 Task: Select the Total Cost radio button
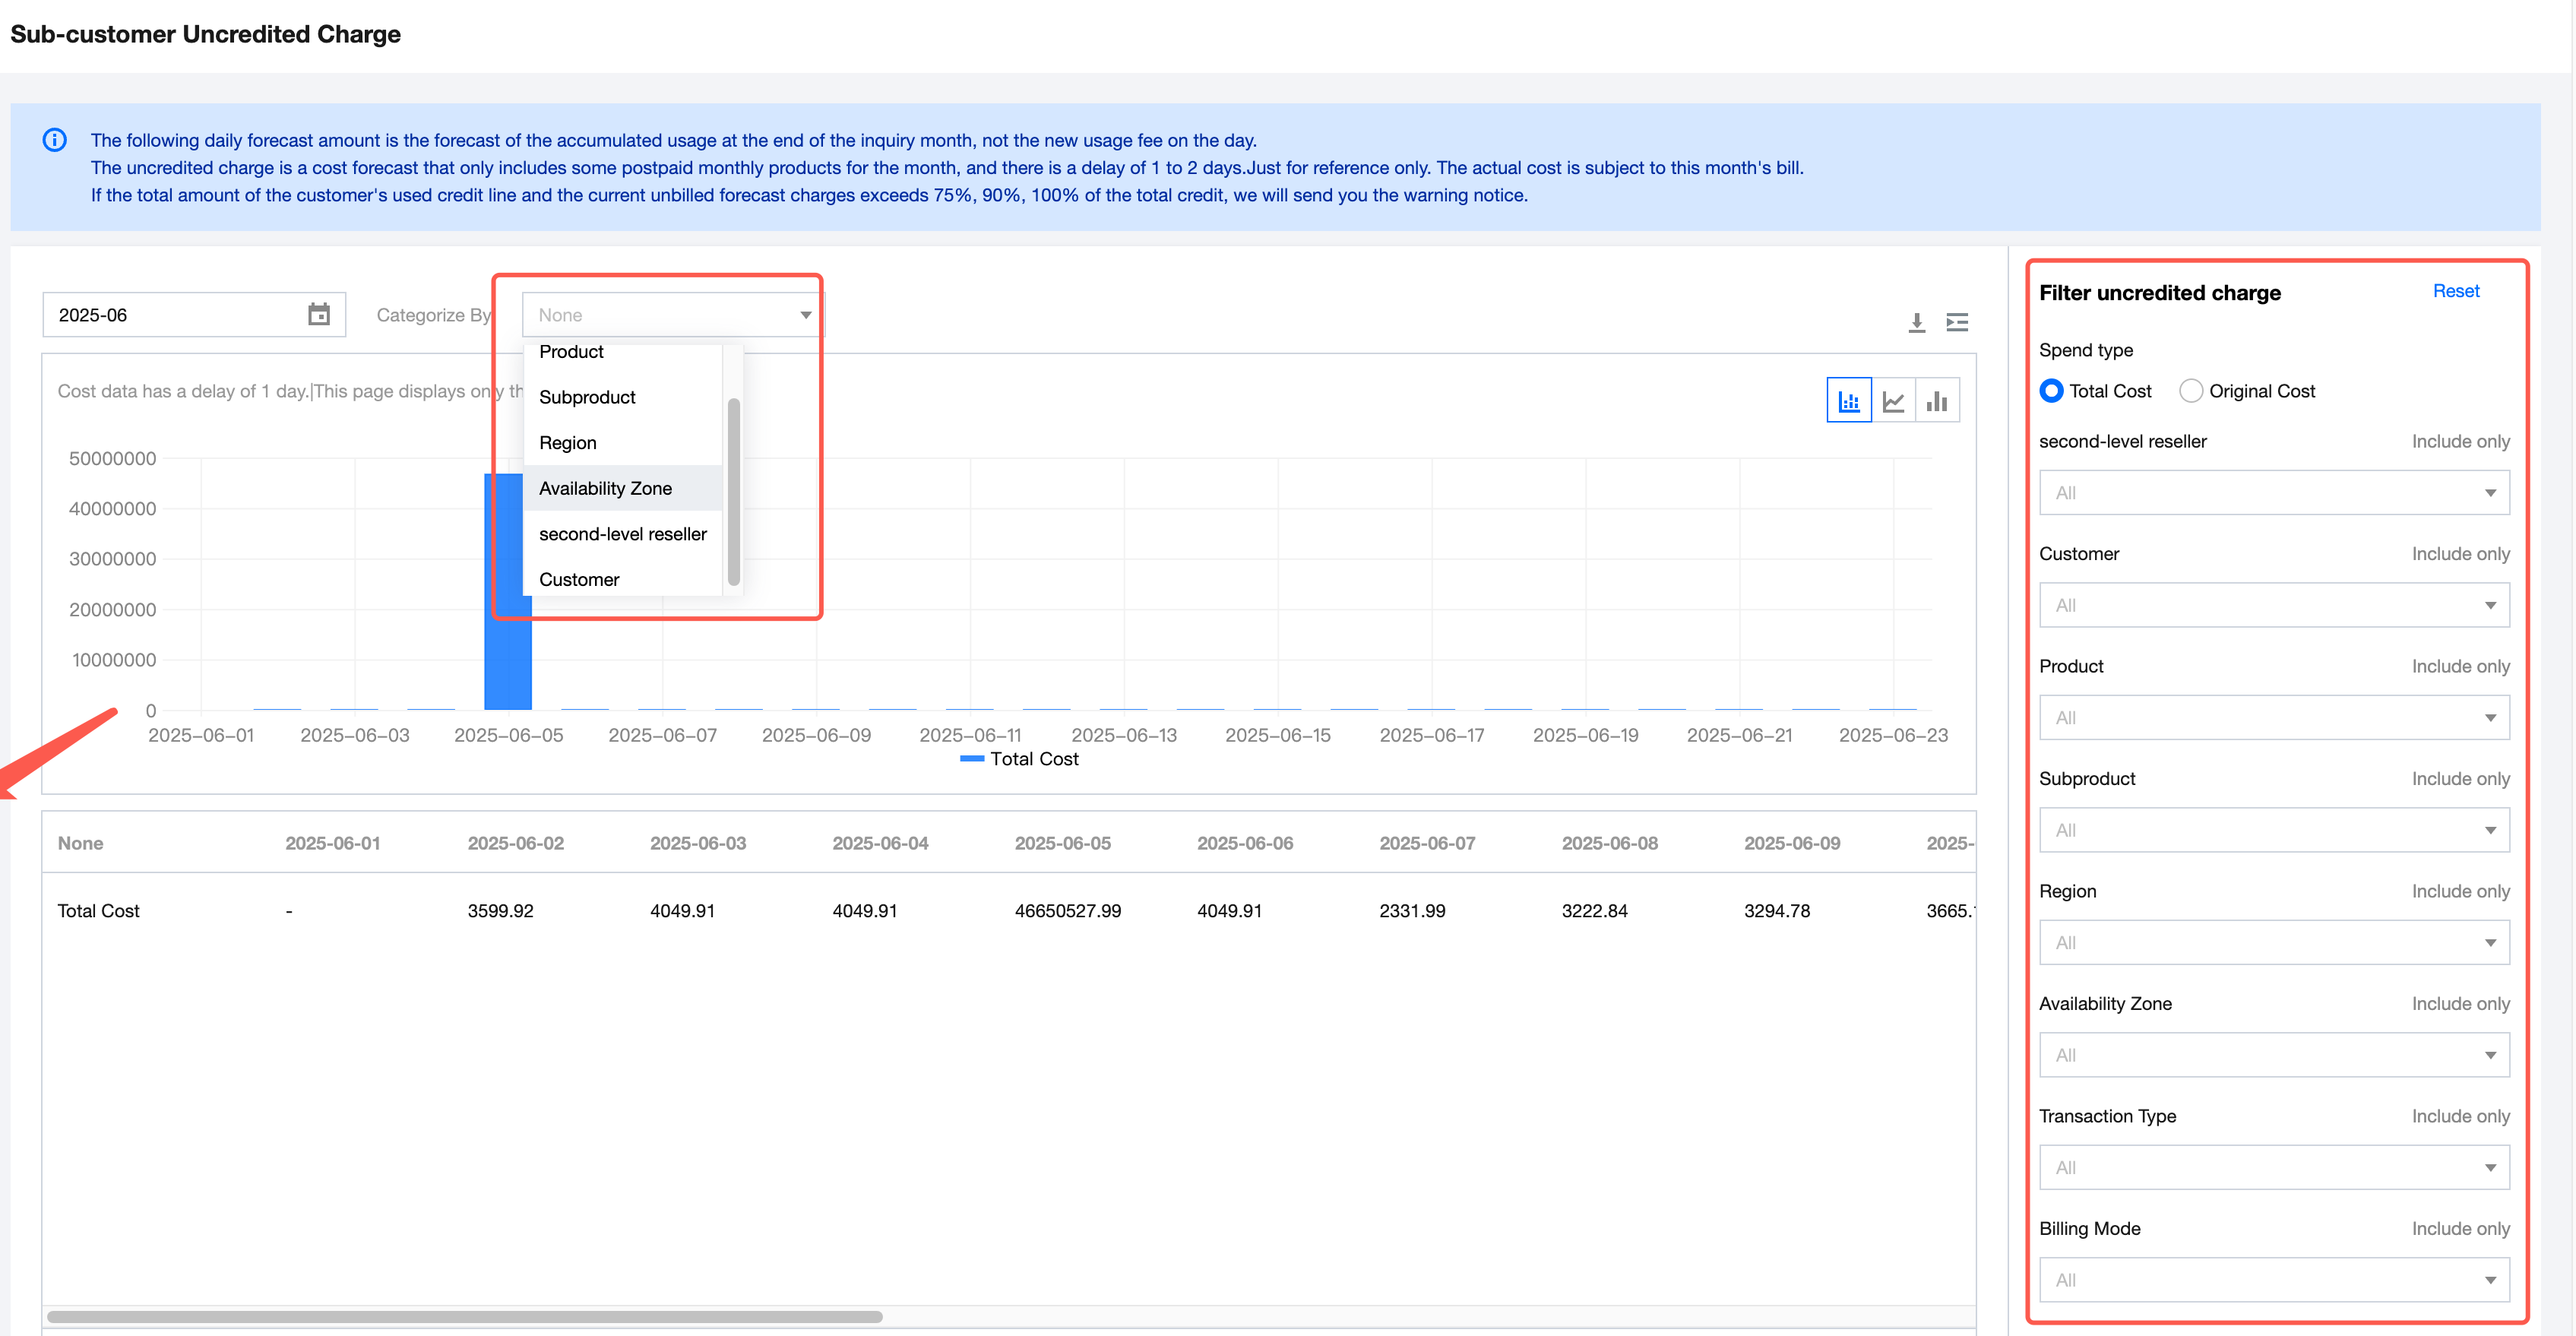pos(2051,391)
